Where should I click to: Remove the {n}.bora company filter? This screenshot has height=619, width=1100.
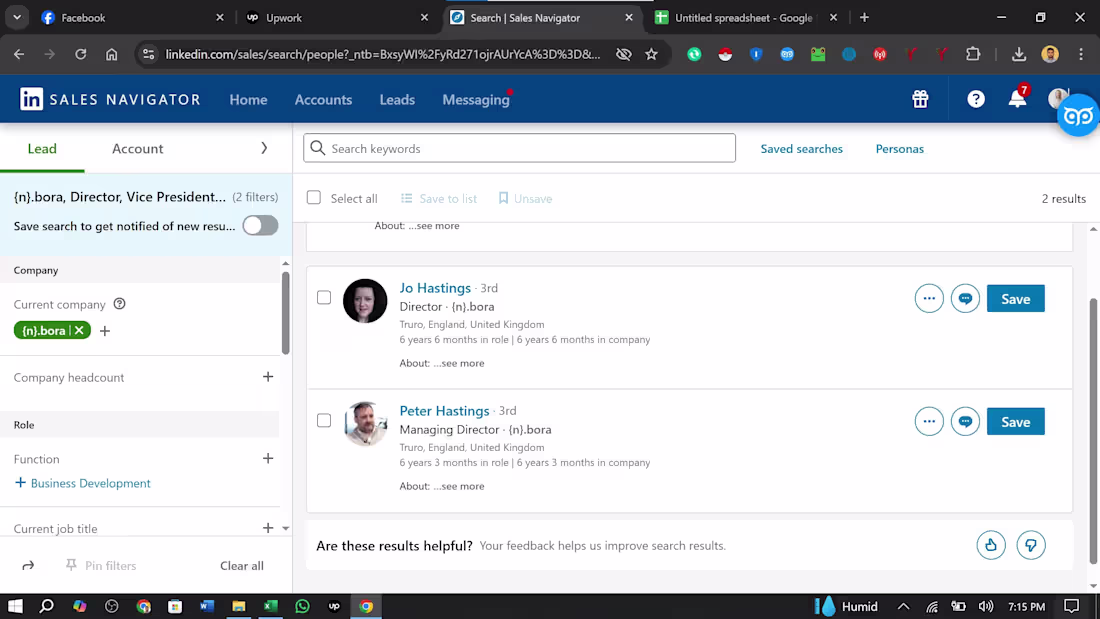[79, 331]
